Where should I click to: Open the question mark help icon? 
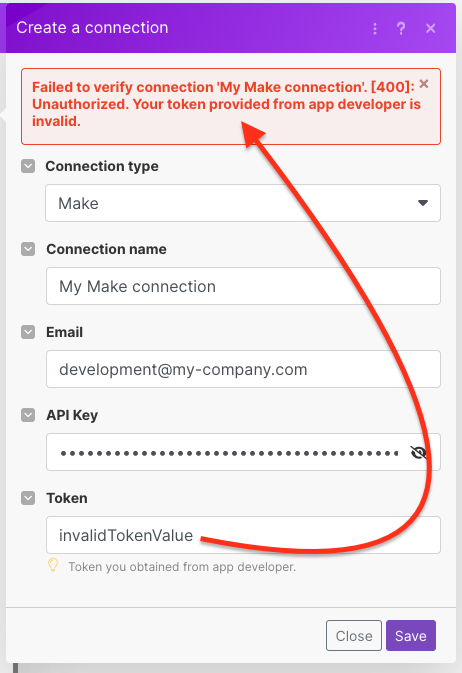401,28
